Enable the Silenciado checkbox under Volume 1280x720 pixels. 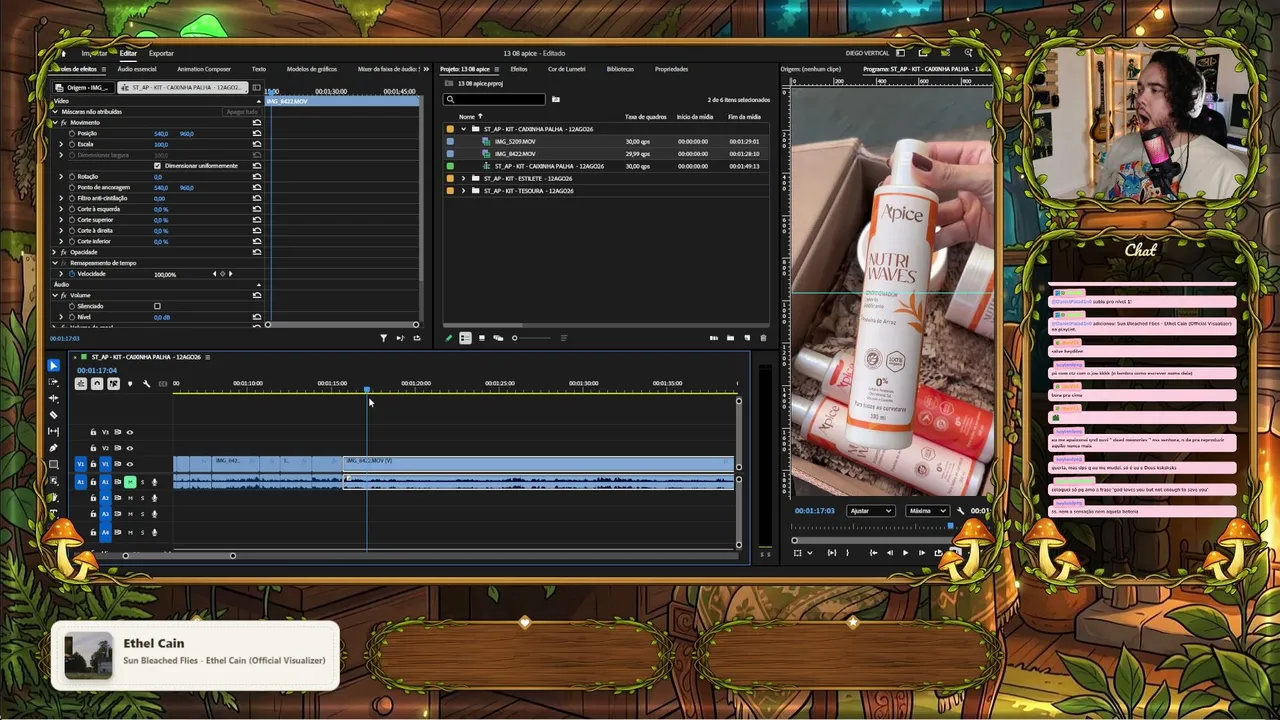[x=157, y=306]
